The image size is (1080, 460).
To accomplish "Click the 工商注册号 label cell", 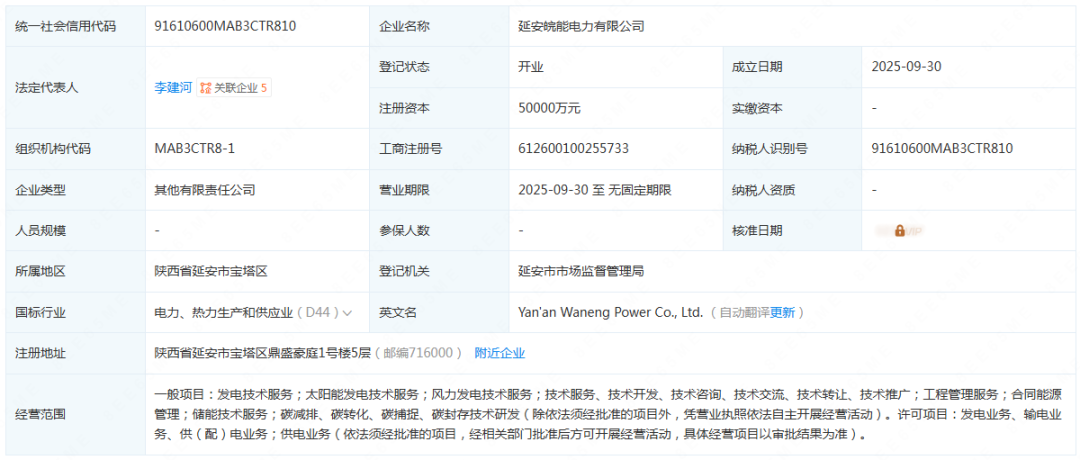I will click(439, 149).
